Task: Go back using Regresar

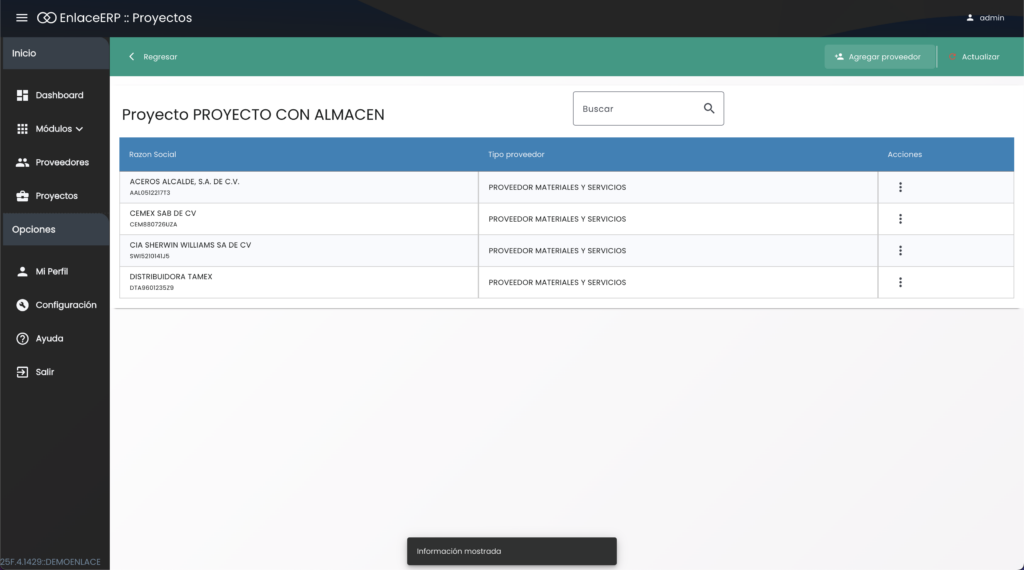Action: tap(153, 57)
